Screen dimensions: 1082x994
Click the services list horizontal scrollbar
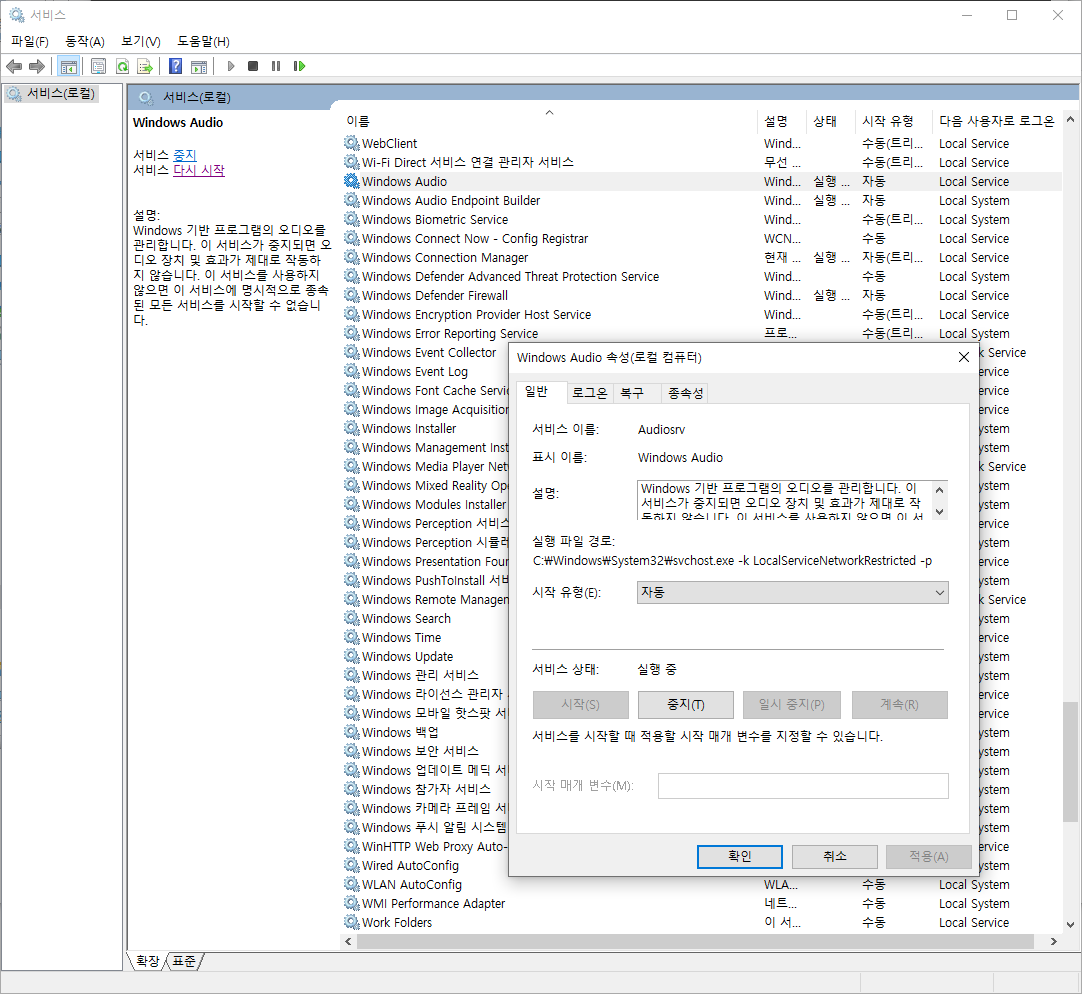695,941
